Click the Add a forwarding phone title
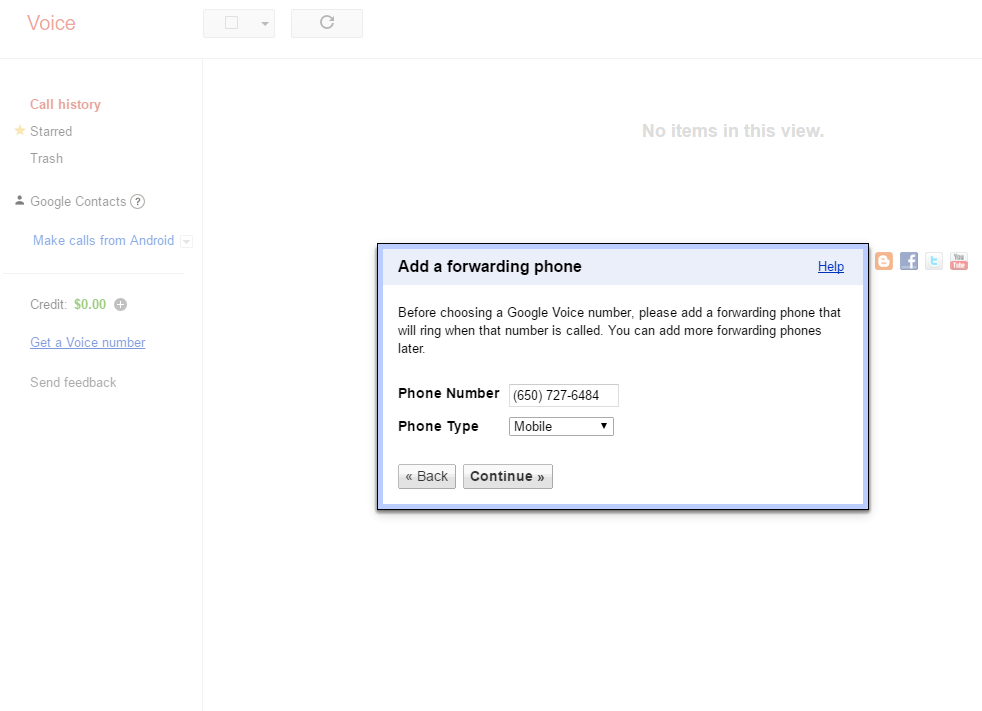Viewport: 982px width, 711px height. (490, 267)
